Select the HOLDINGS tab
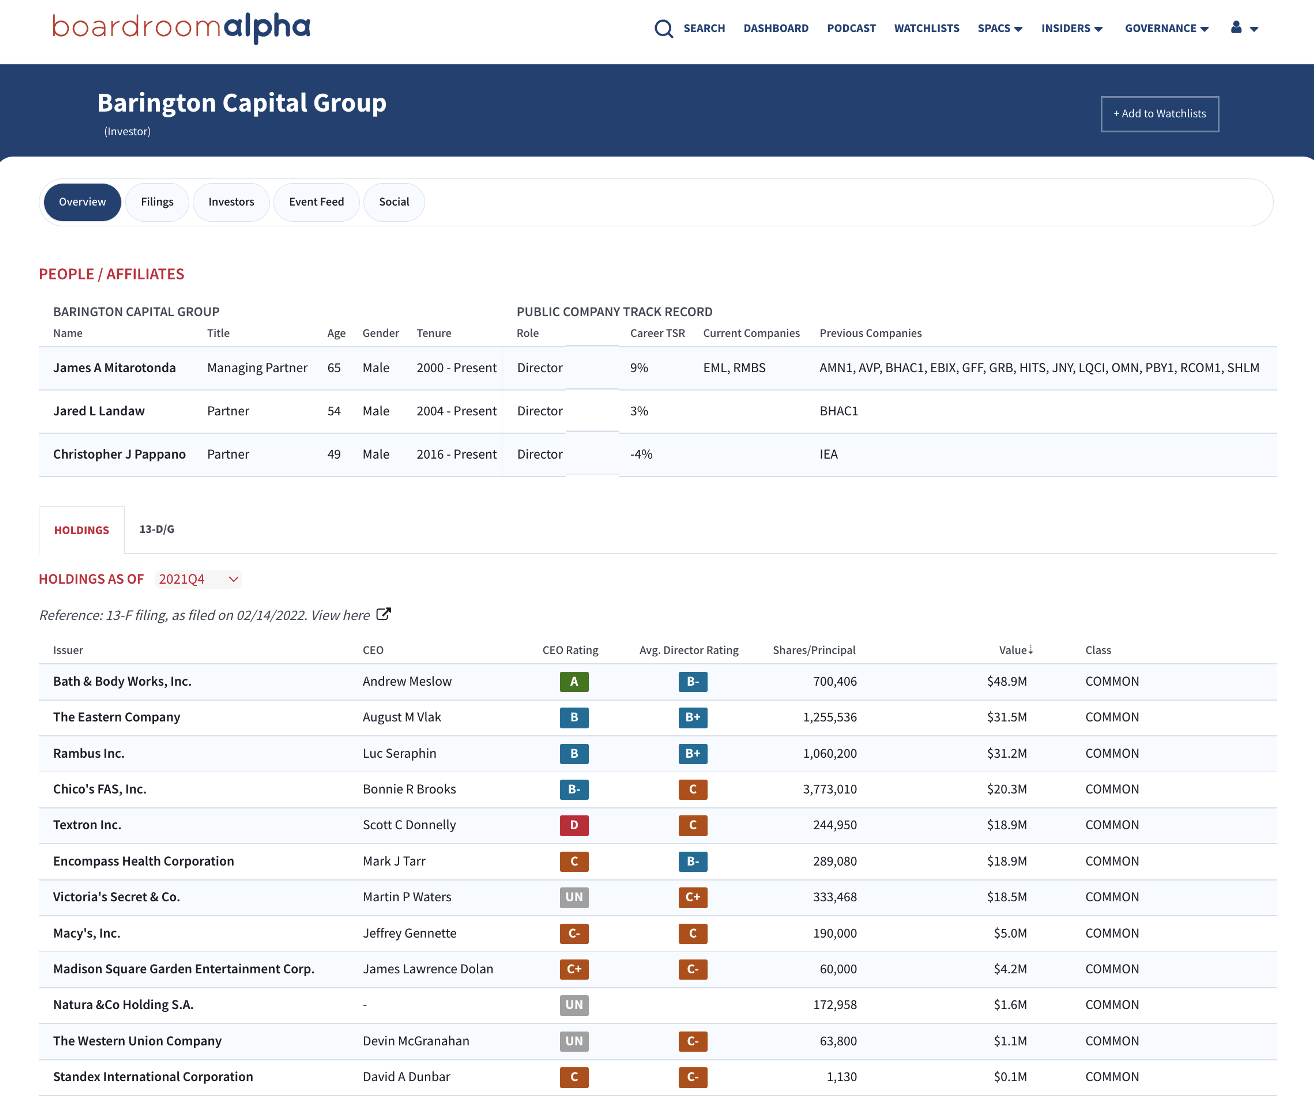Viewport: 1314px width, 1114px height. pyautogui.click(x=82, y=530)
